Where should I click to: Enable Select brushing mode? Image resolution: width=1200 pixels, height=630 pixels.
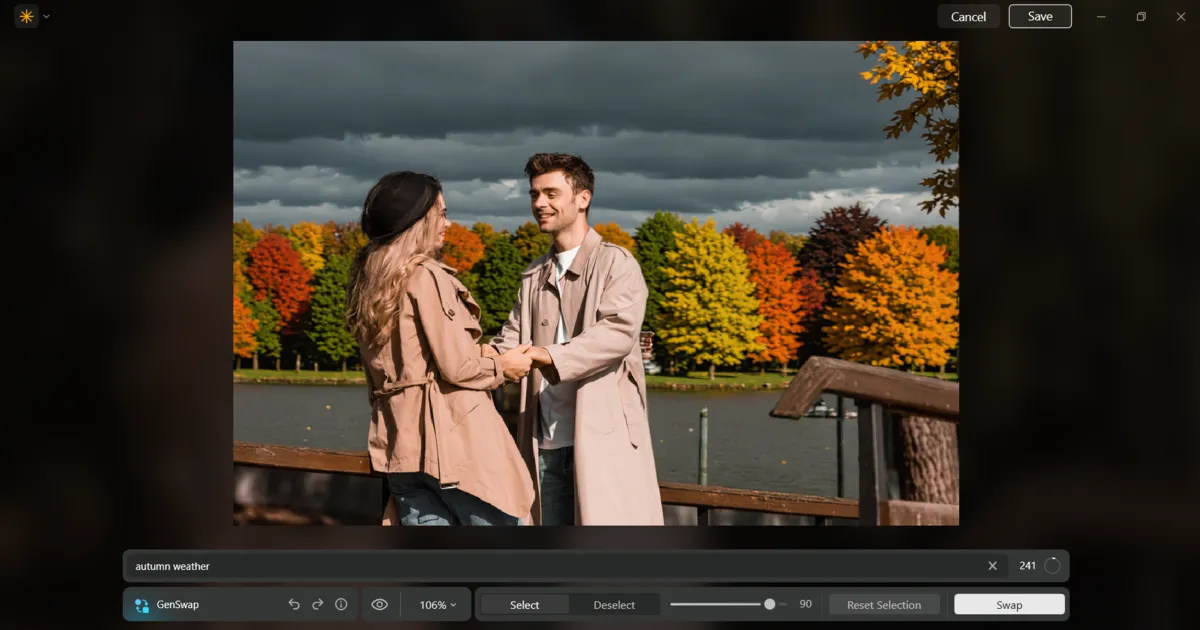tap(524, 604)
